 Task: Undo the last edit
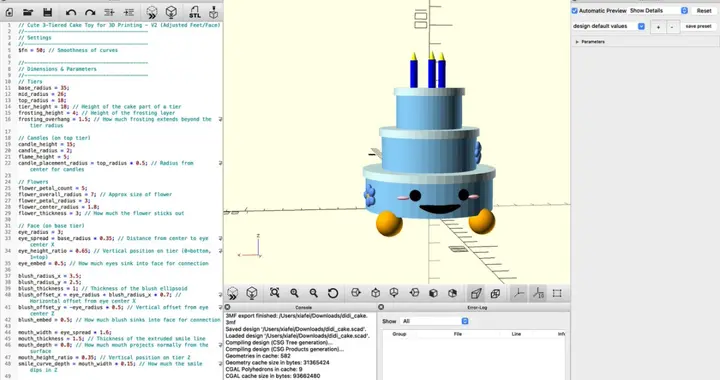tap(71, 12)
